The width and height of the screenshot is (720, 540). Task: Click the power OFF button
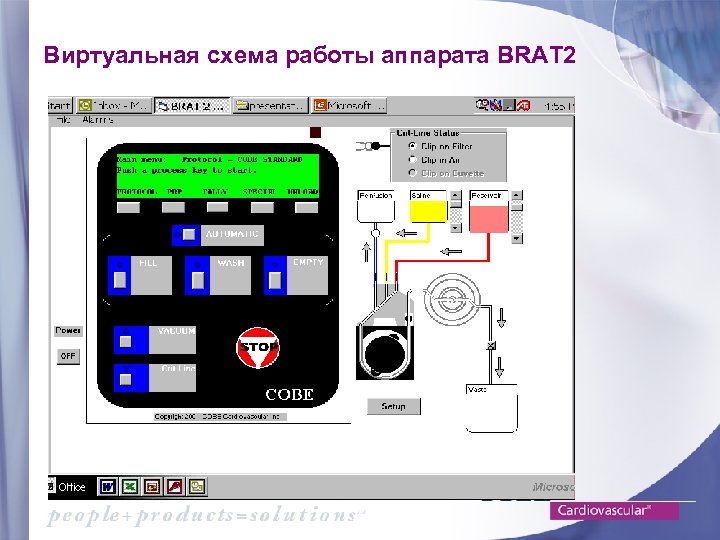[x=68, y=356]
